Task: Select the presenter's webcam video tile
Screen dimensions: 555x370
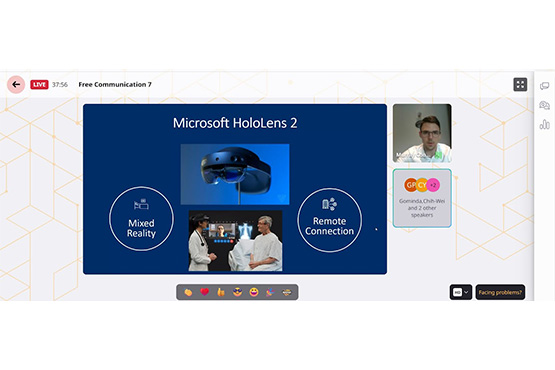Action: pos(422,133)
